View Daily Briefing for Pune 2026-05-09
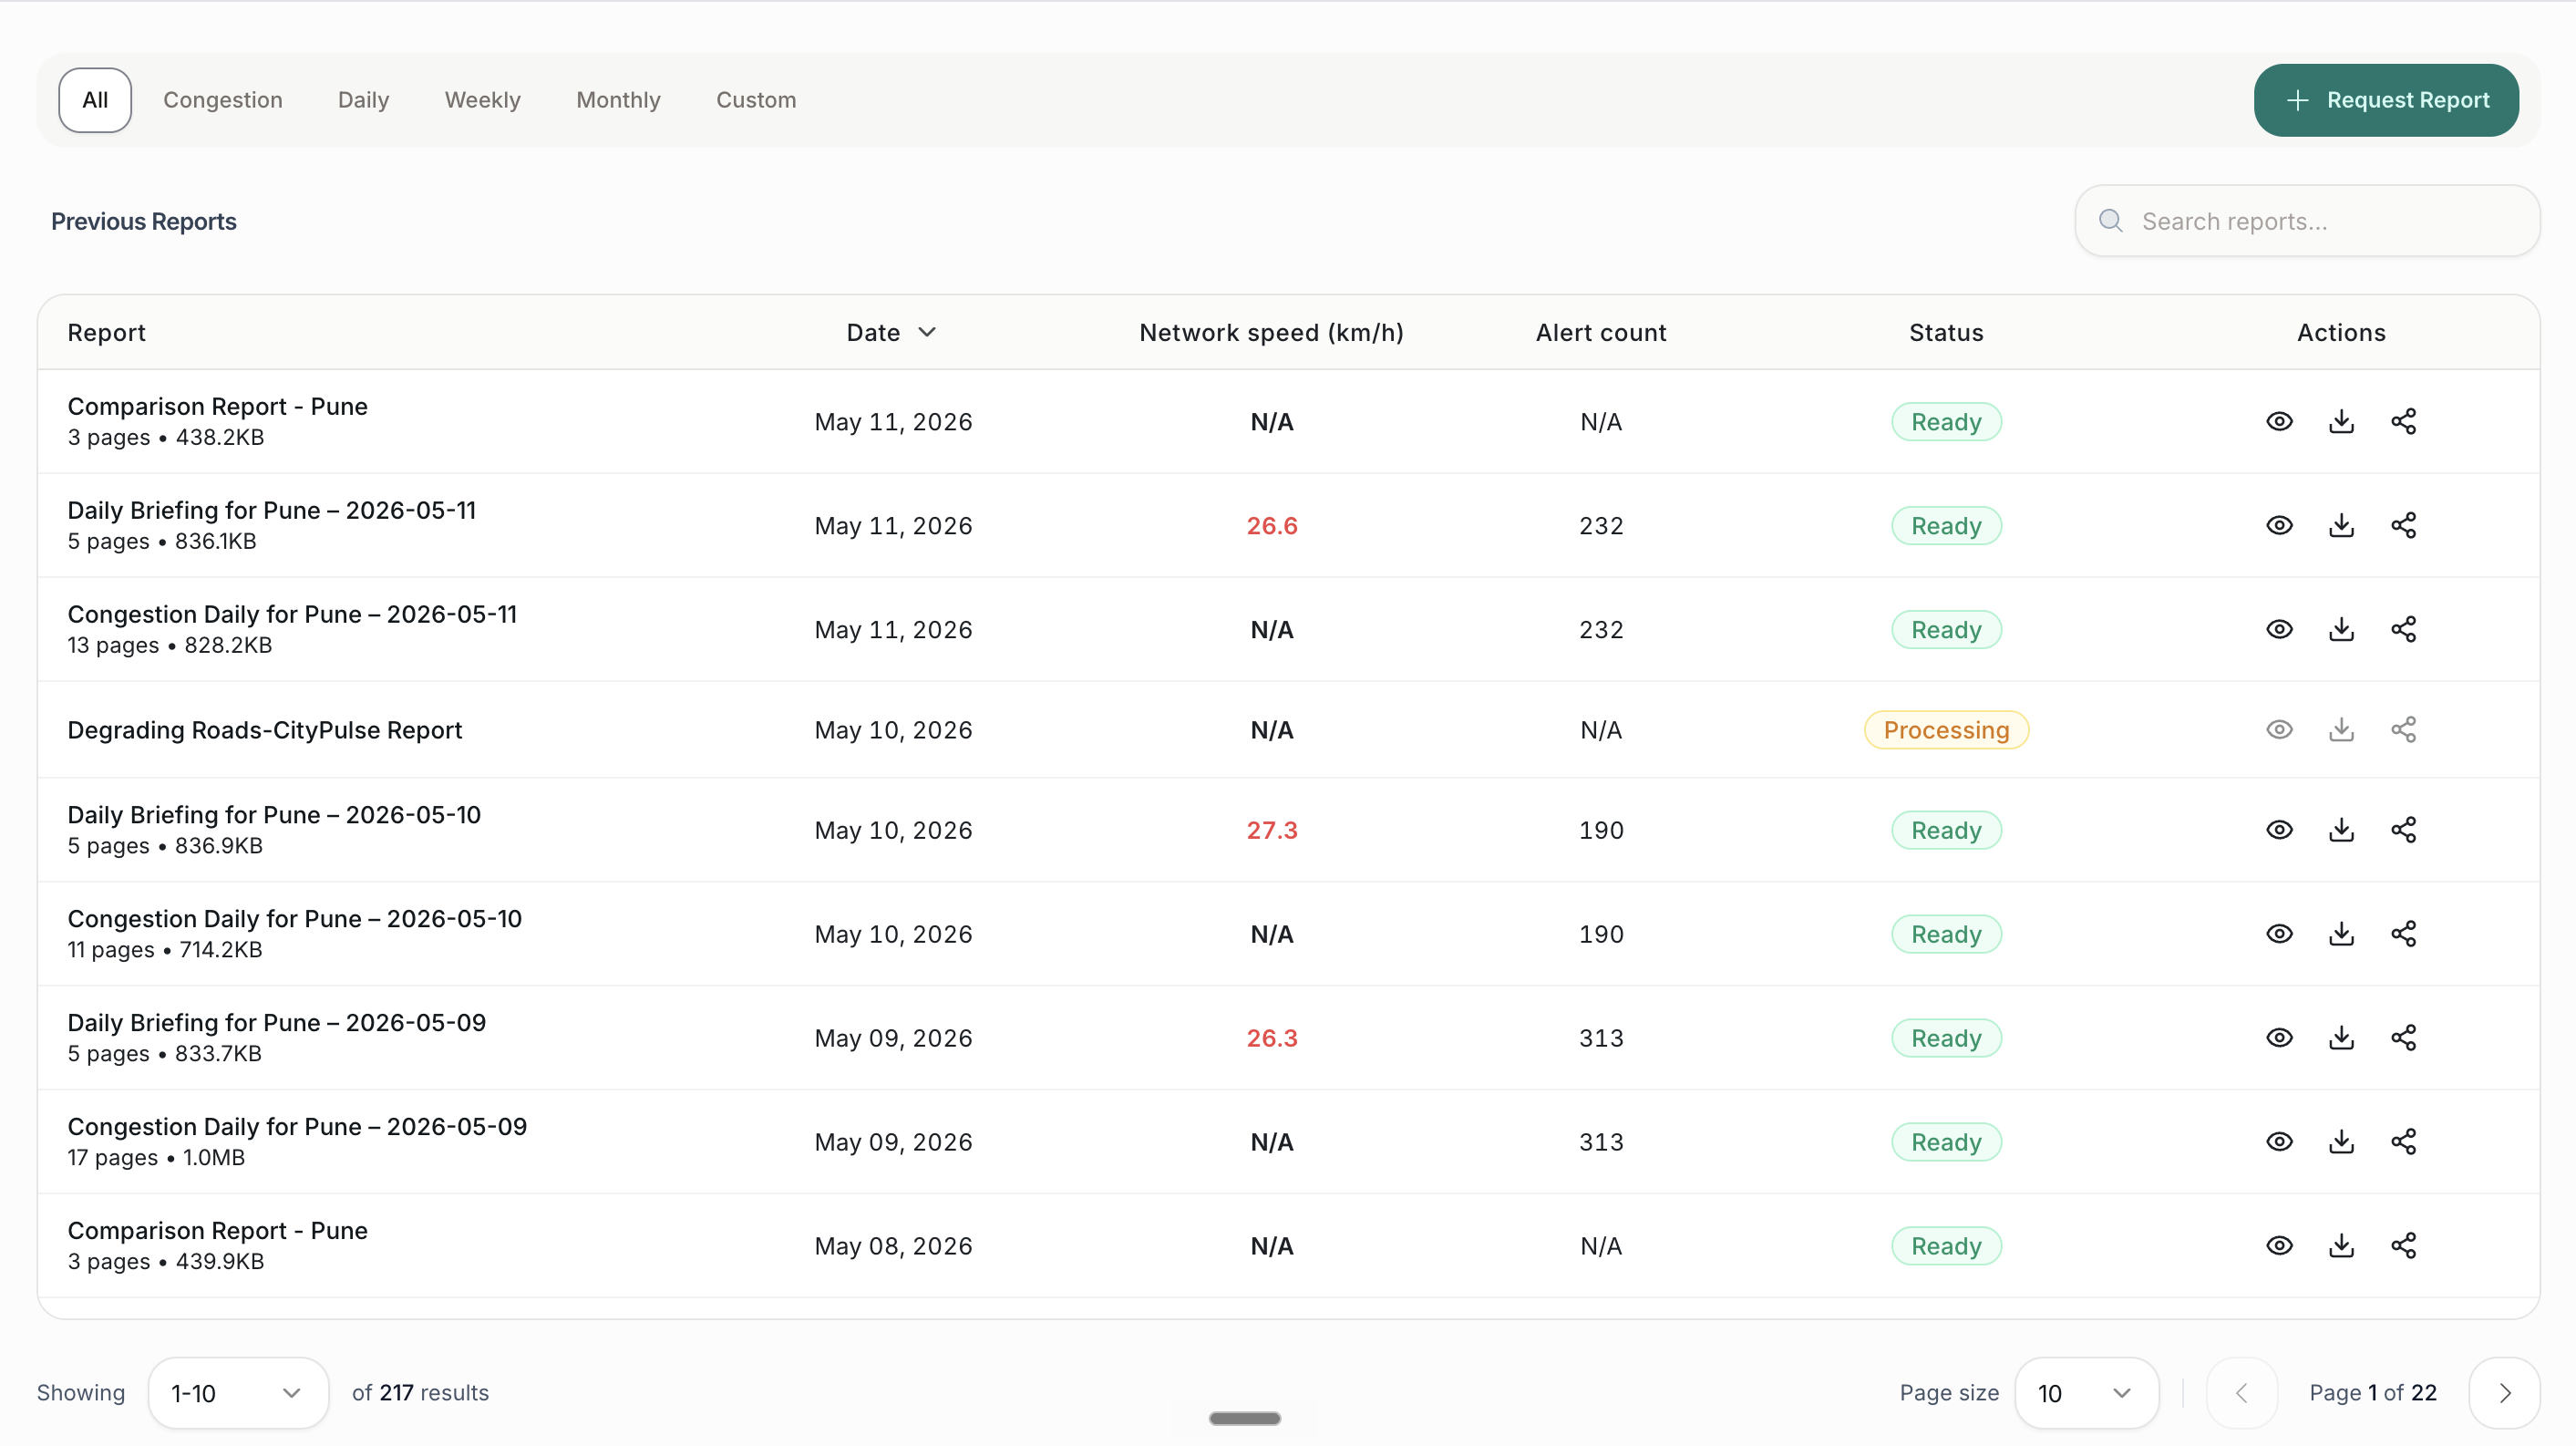Screen dimensions: 2576x1446 click(2279, 1037)
